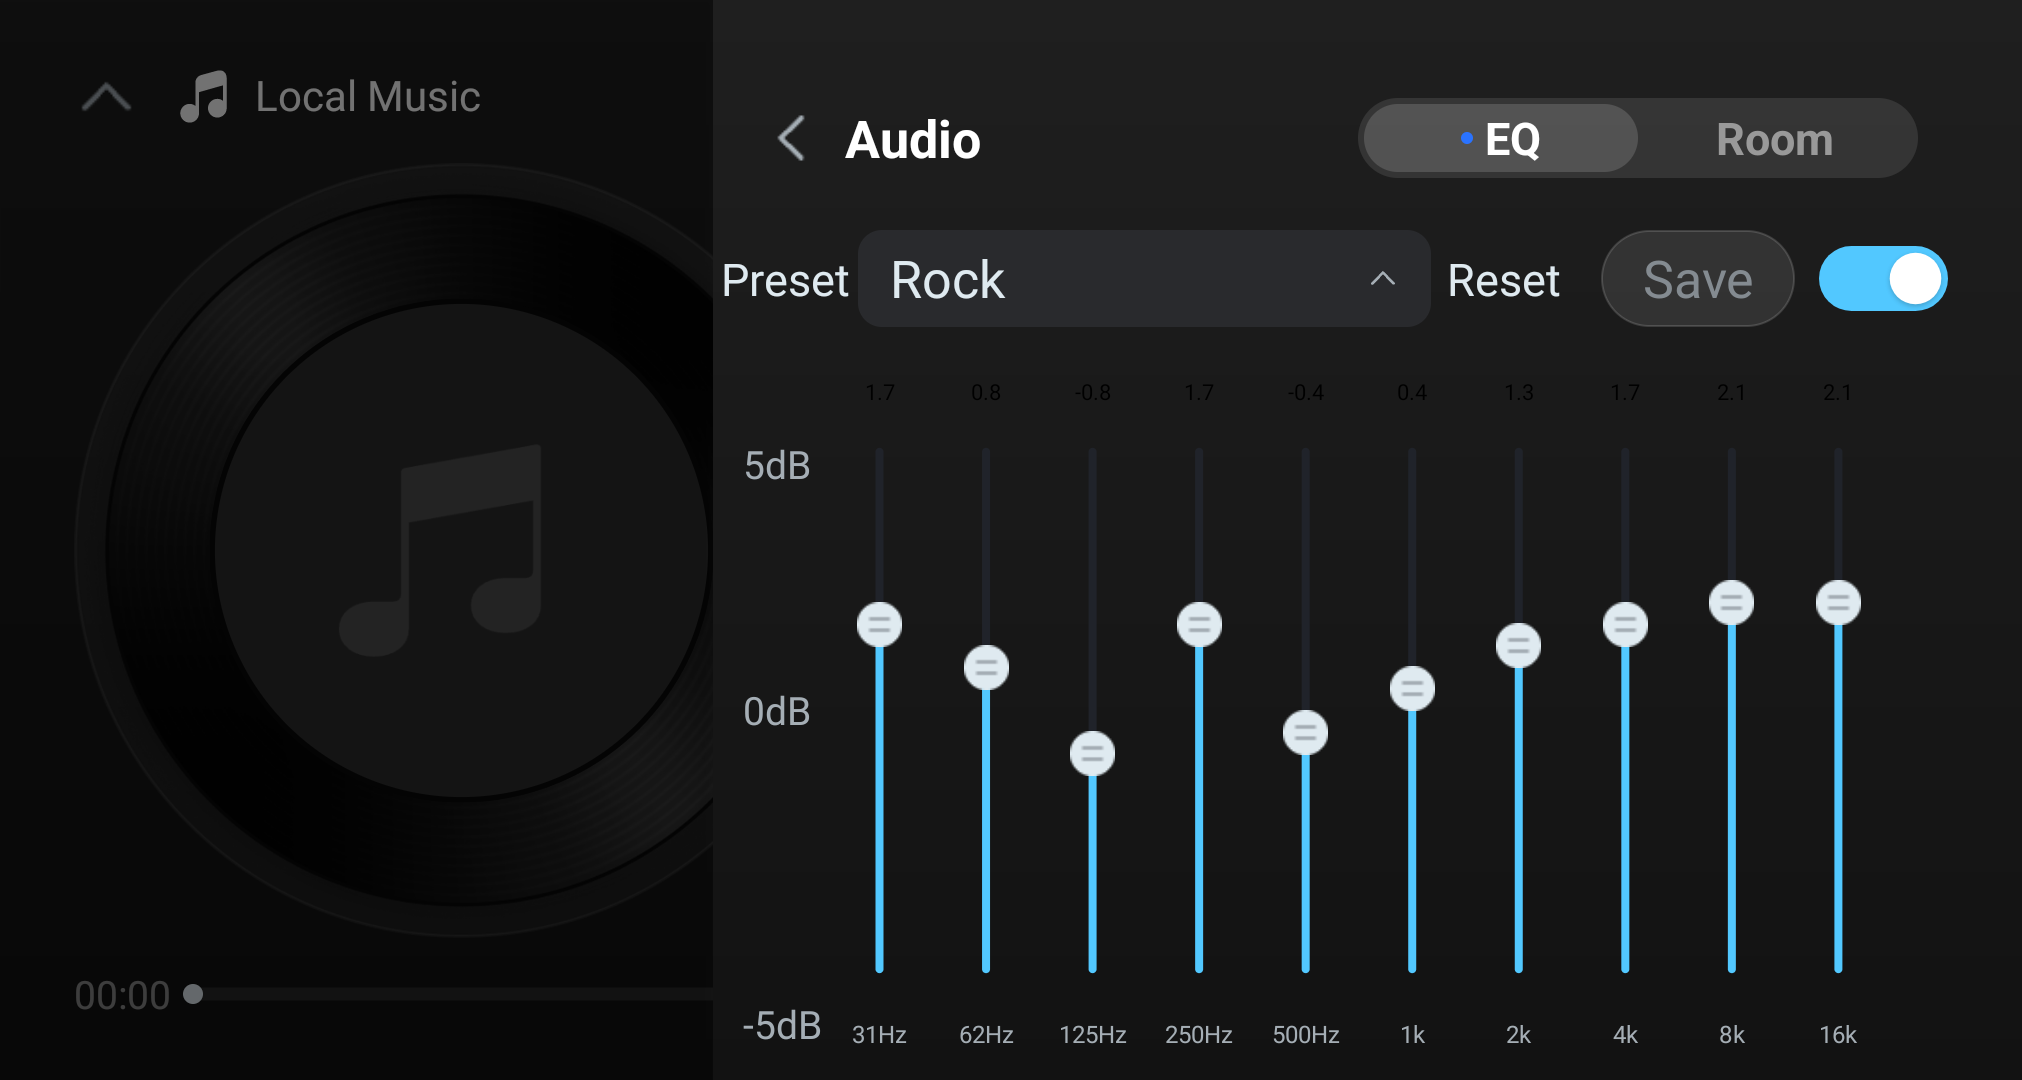Viewport: 2022px width, 1080px height.
Task: Click the 125Hz slider handle
Action: pyautogui.click(x=1092, y=754)
